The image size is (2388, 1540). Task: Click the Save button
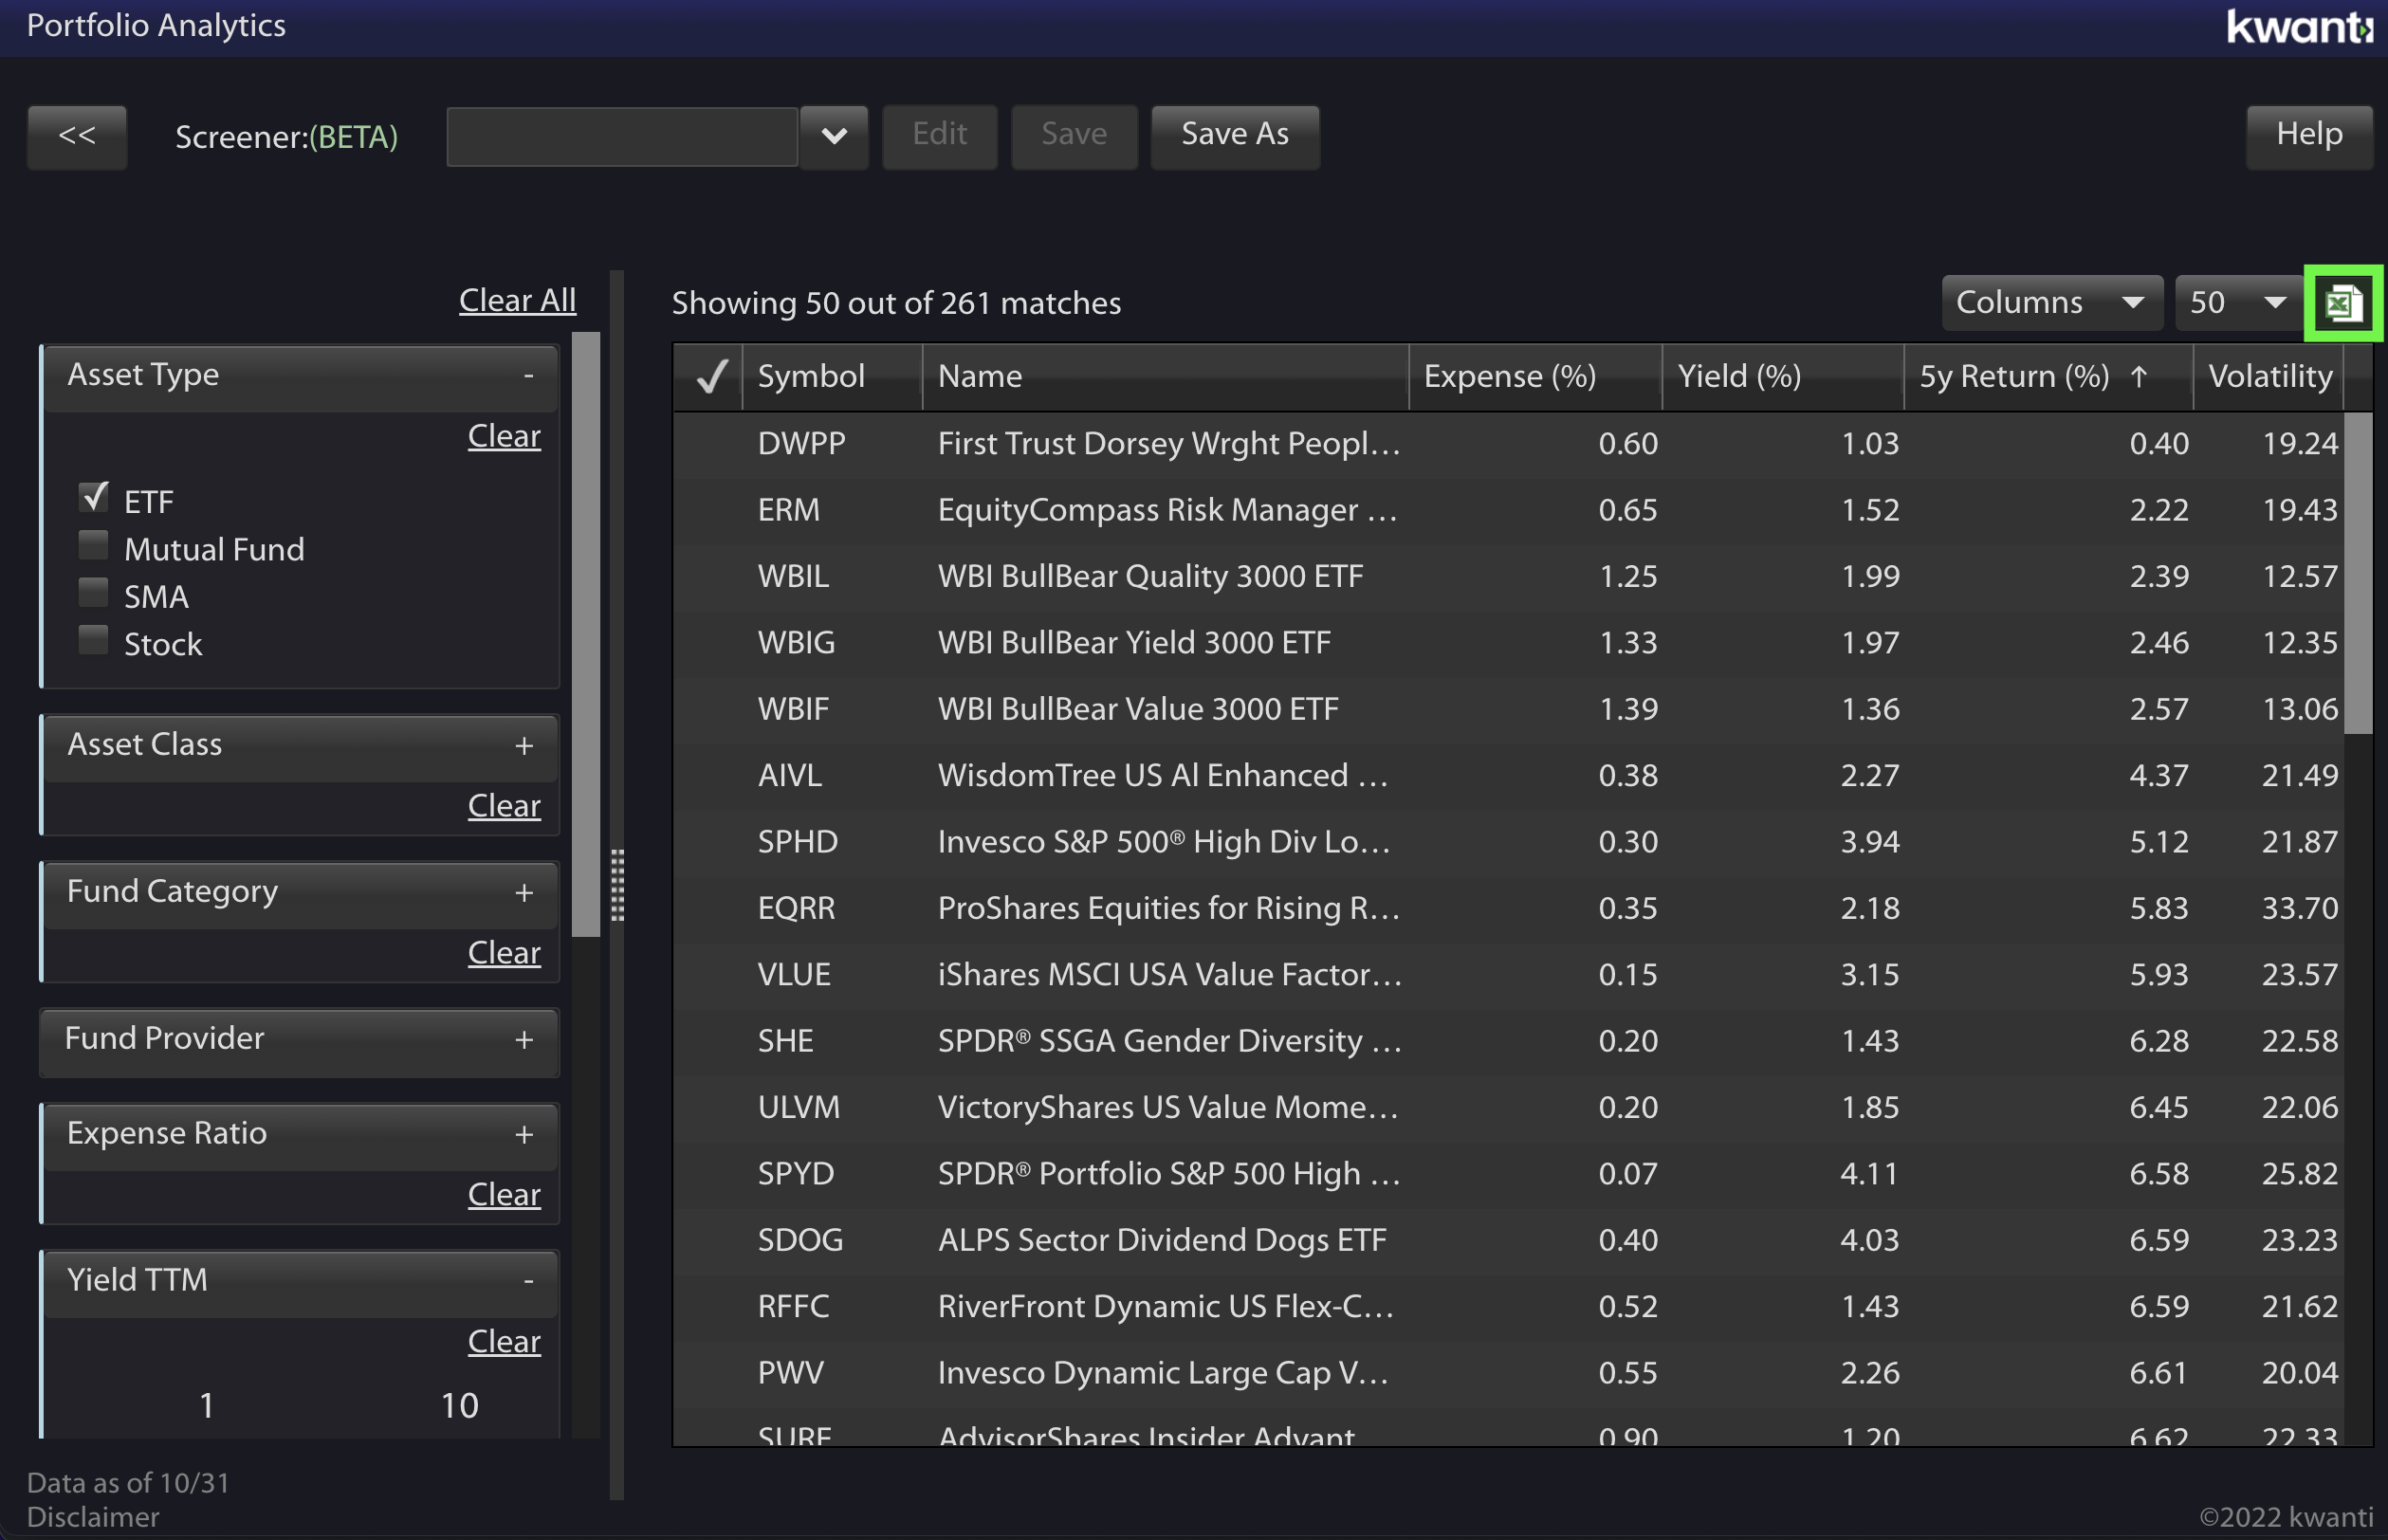point(1074,136)
